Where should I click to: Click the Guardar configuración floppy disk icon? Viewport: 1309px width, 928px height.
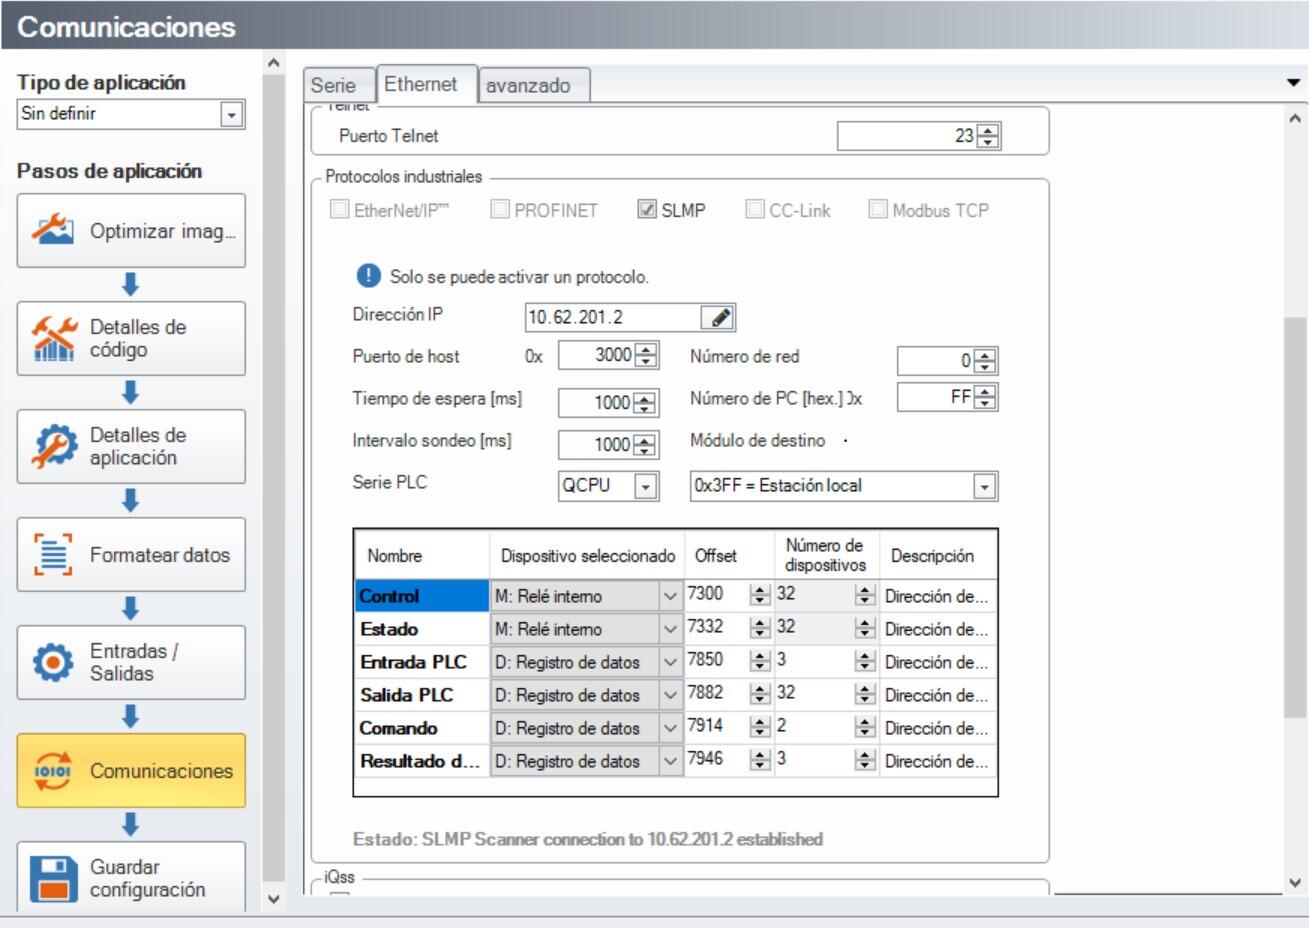(52, 878)
